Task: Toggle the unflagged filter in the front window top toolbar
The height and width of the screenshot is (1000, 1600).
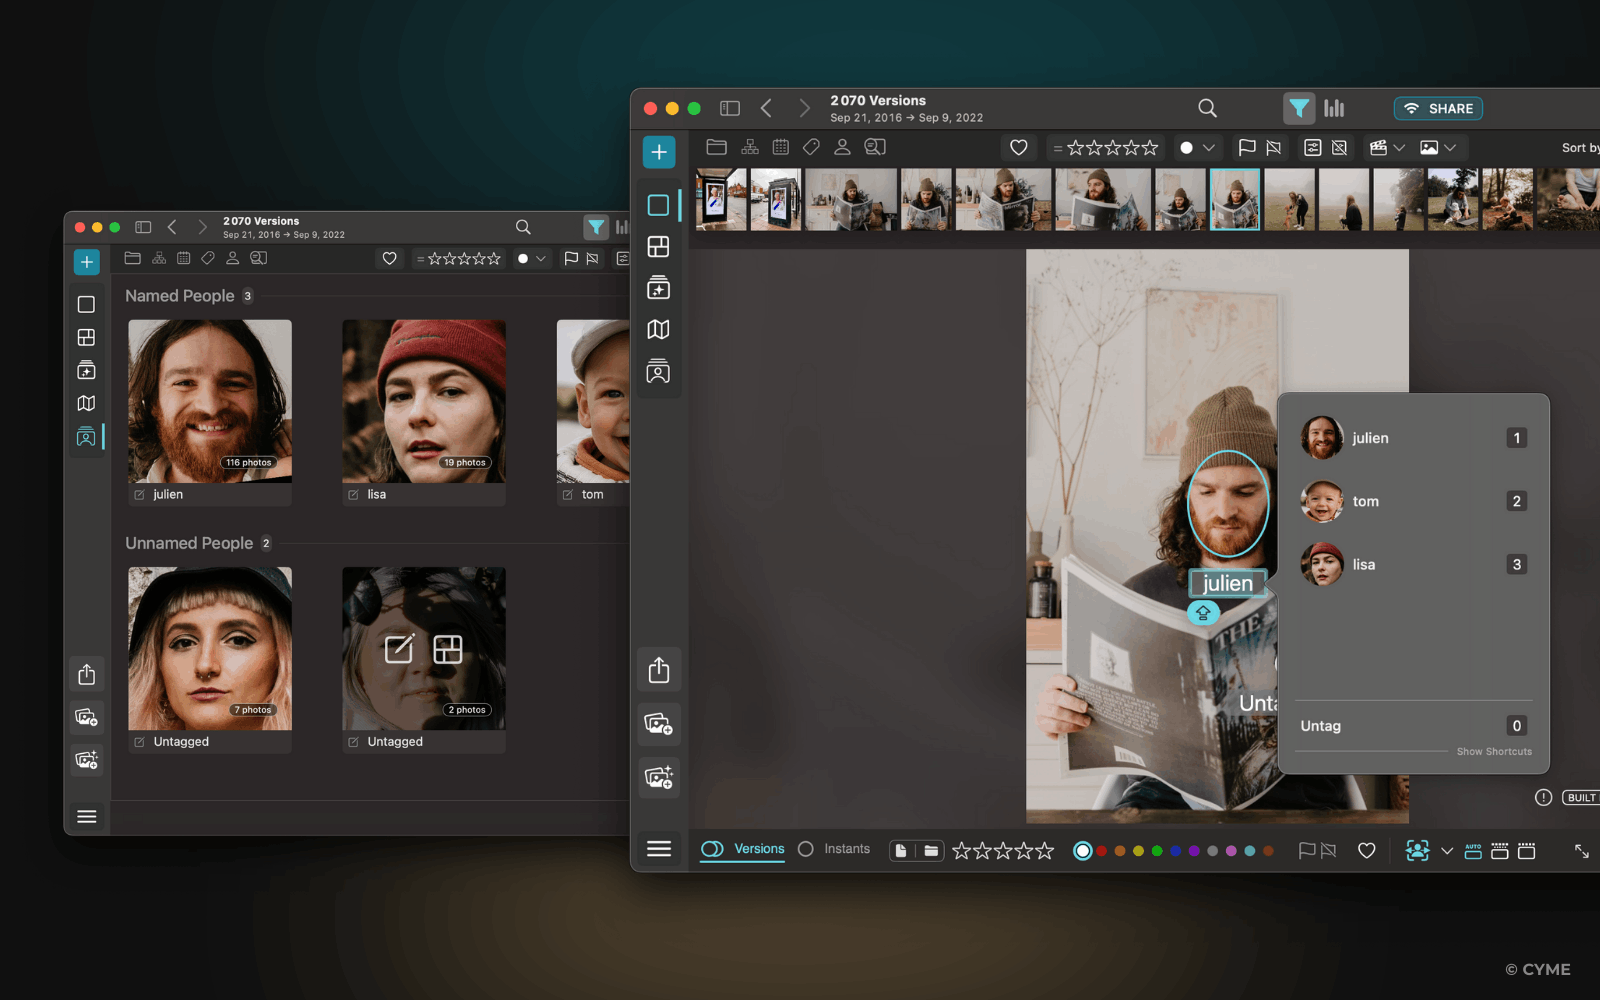Action: tap(1273, 147)
